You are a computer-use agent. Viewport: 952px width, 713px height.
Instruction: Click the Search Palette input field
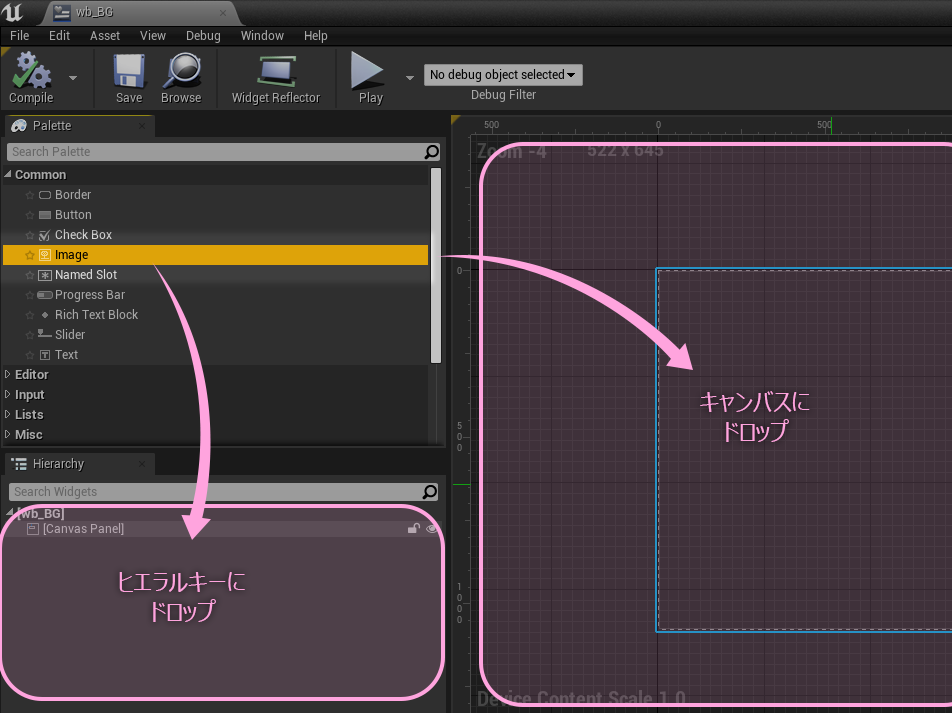[215, 152]
